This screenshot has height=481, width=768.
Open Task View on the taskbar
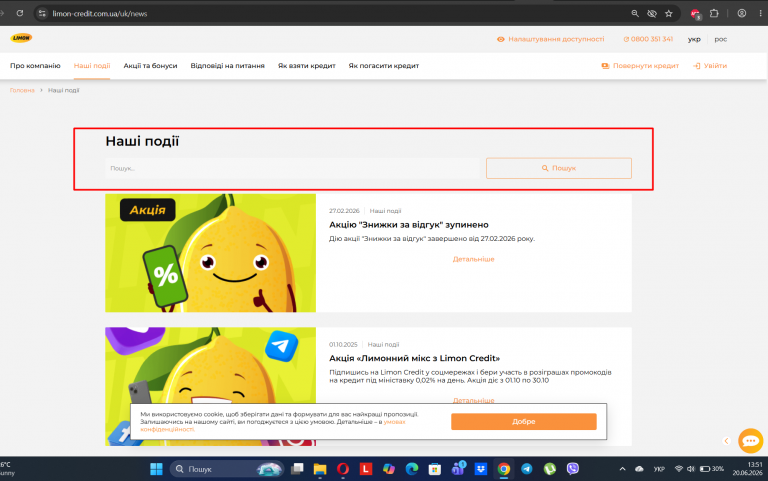point(297,469)
